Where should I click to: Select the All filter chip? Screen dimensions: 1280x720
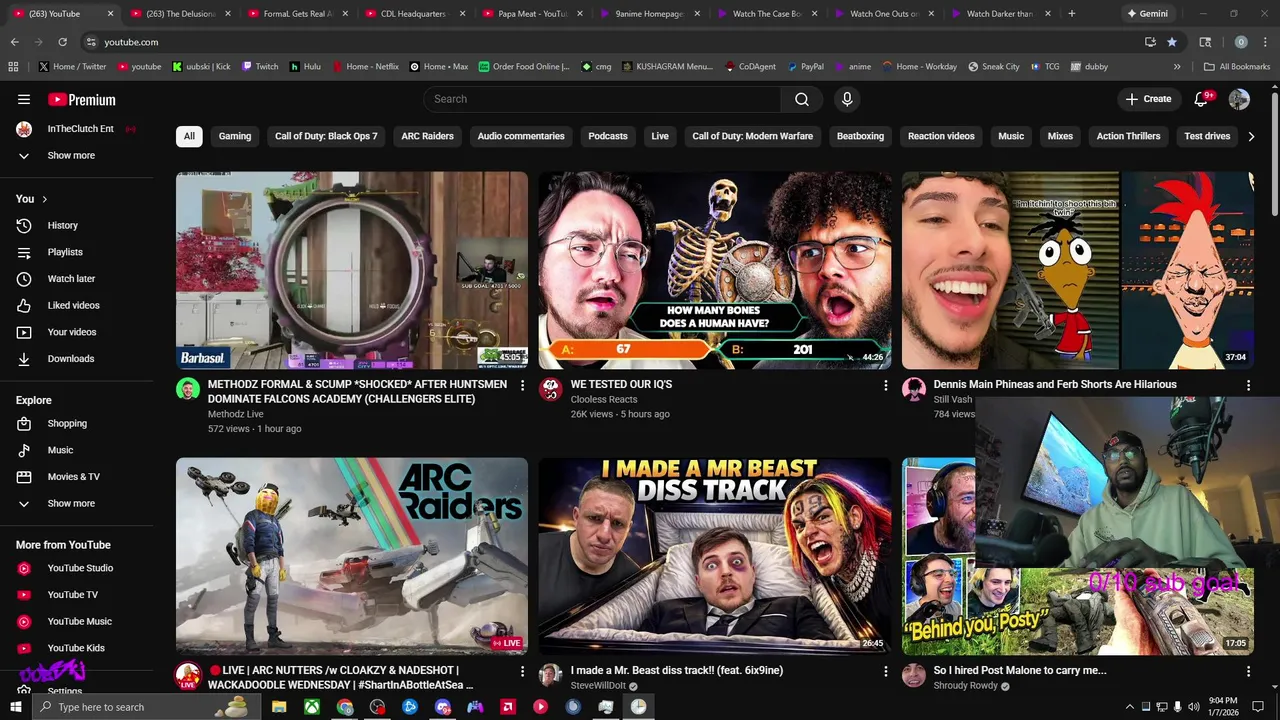[x=189, y=136]
